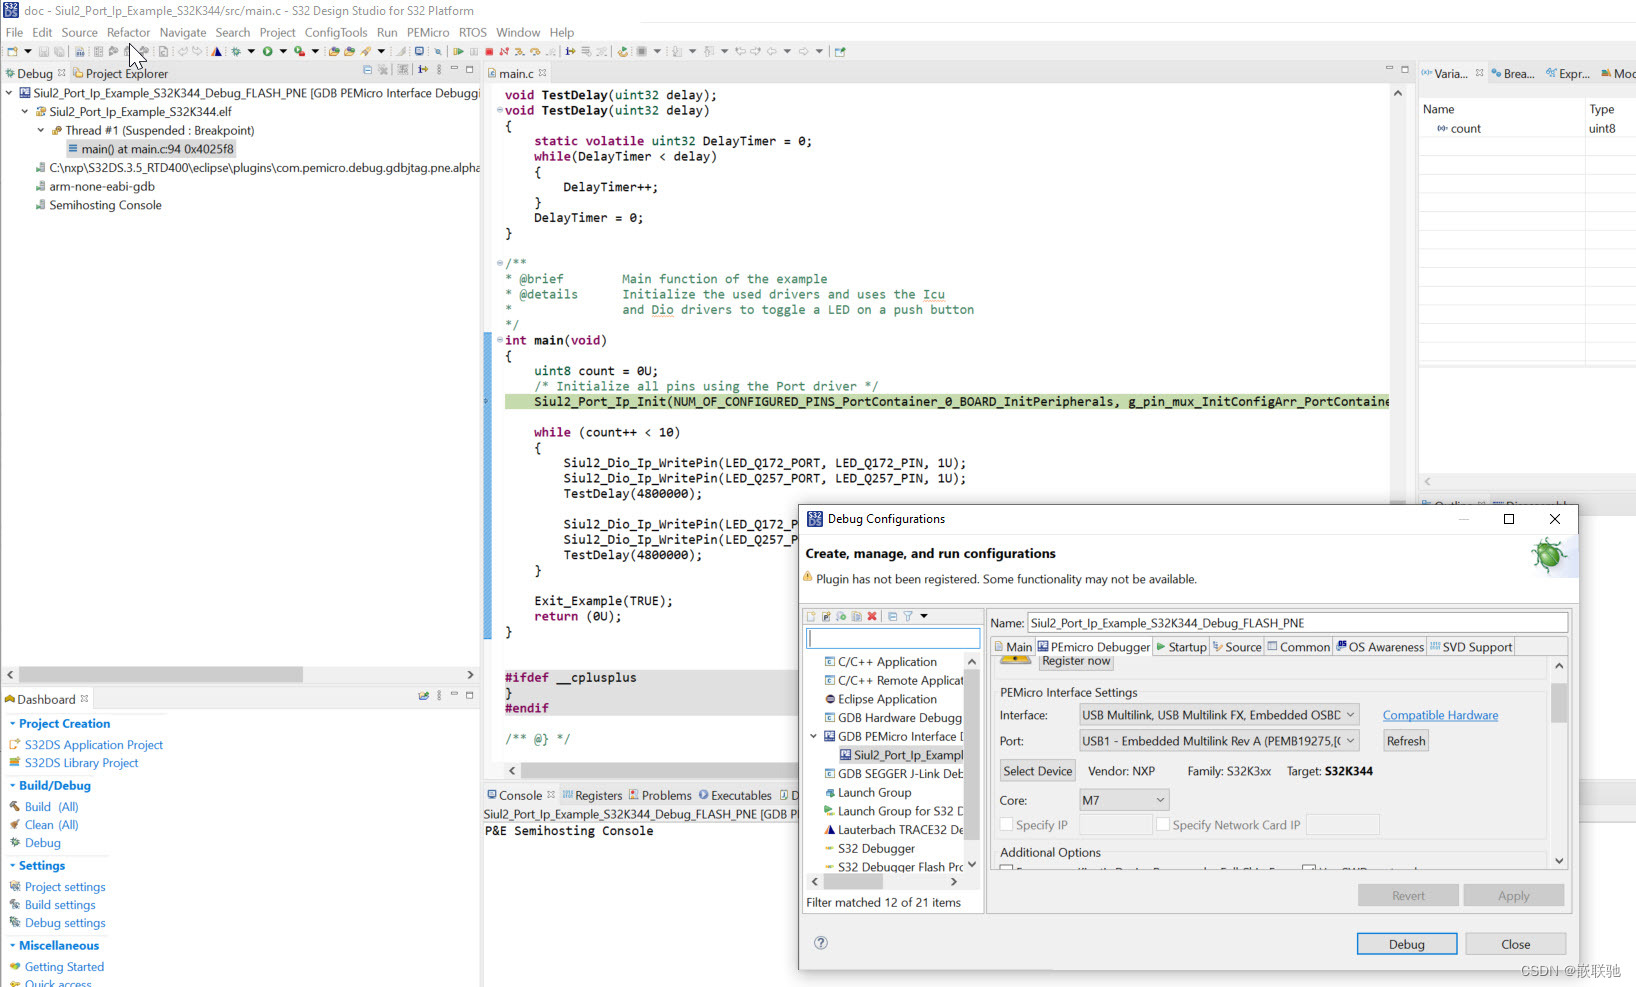The width and height of the screenshot is (1636, 987).
Task: Click Dashboard panel view menu dots
Action: pos(439,695)
